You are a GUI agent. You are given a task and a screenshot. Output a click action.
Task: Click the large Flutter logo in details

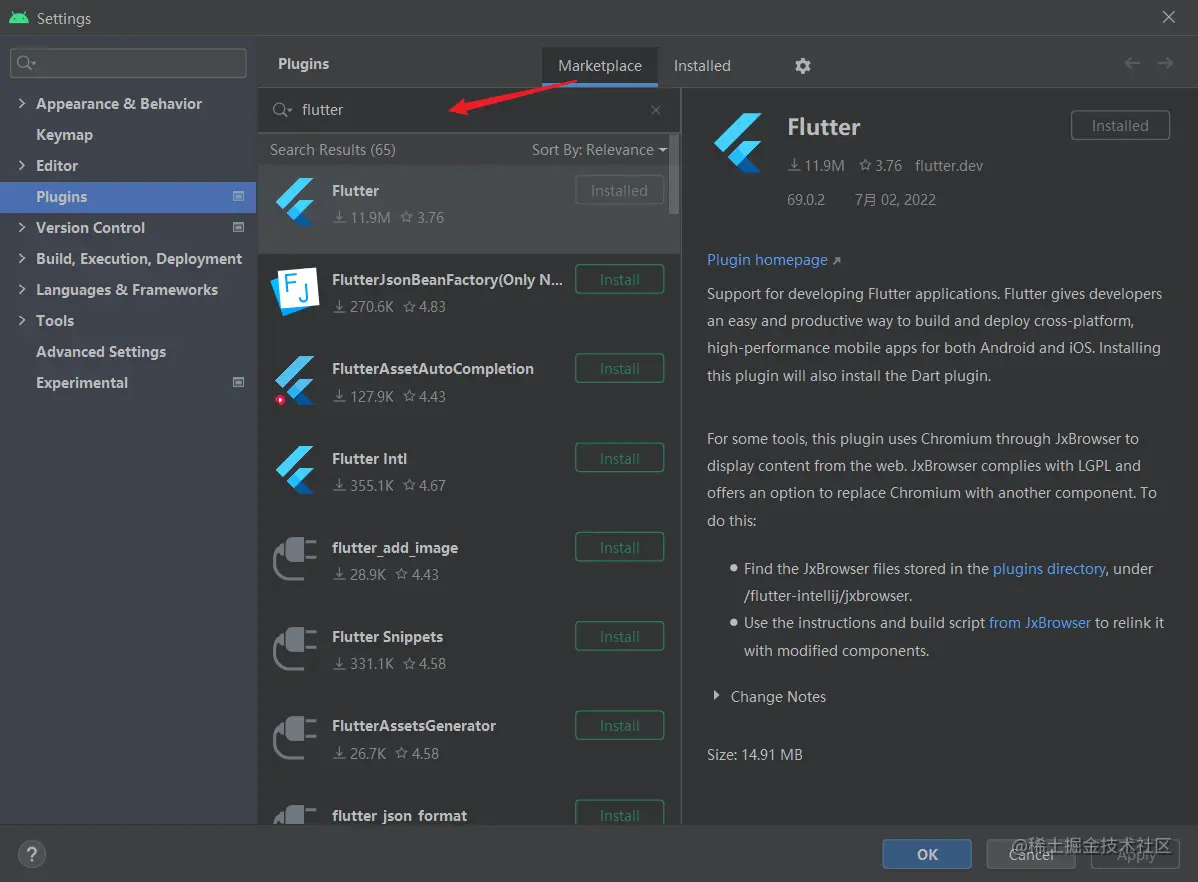click(739, 143)
